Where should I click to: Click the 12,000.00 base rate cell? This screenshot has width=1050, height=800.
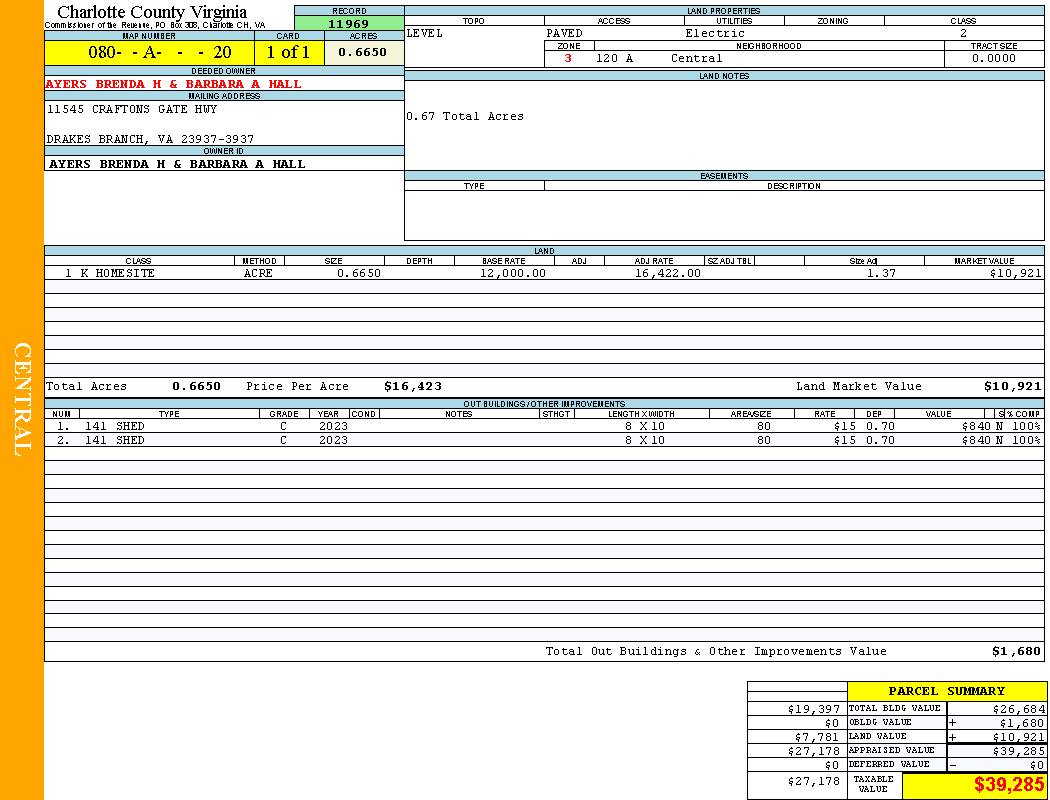coord(512,273)
